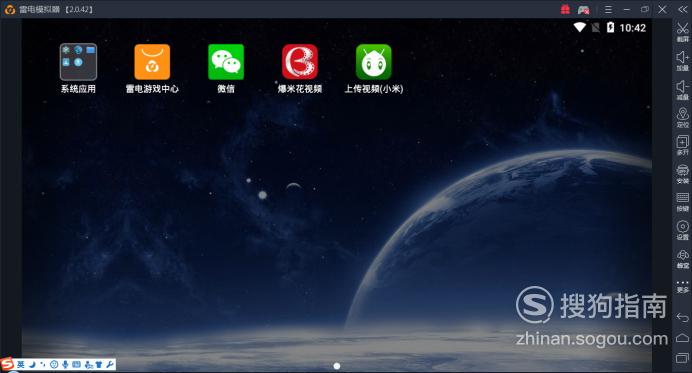
Task: Open the emulator hamburger menu
Action: point(608,9)
